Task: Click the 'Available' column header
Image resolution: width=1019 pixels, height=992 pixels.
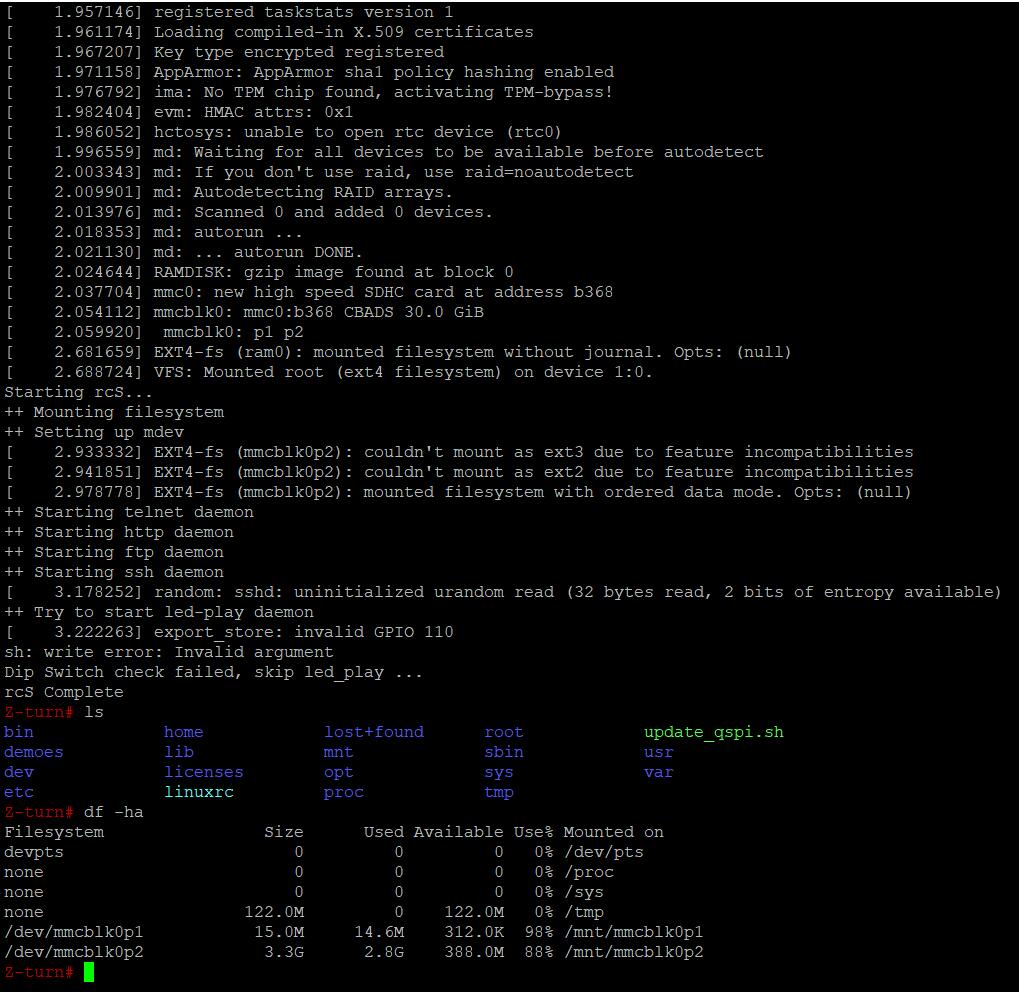Action: (458, 832)
